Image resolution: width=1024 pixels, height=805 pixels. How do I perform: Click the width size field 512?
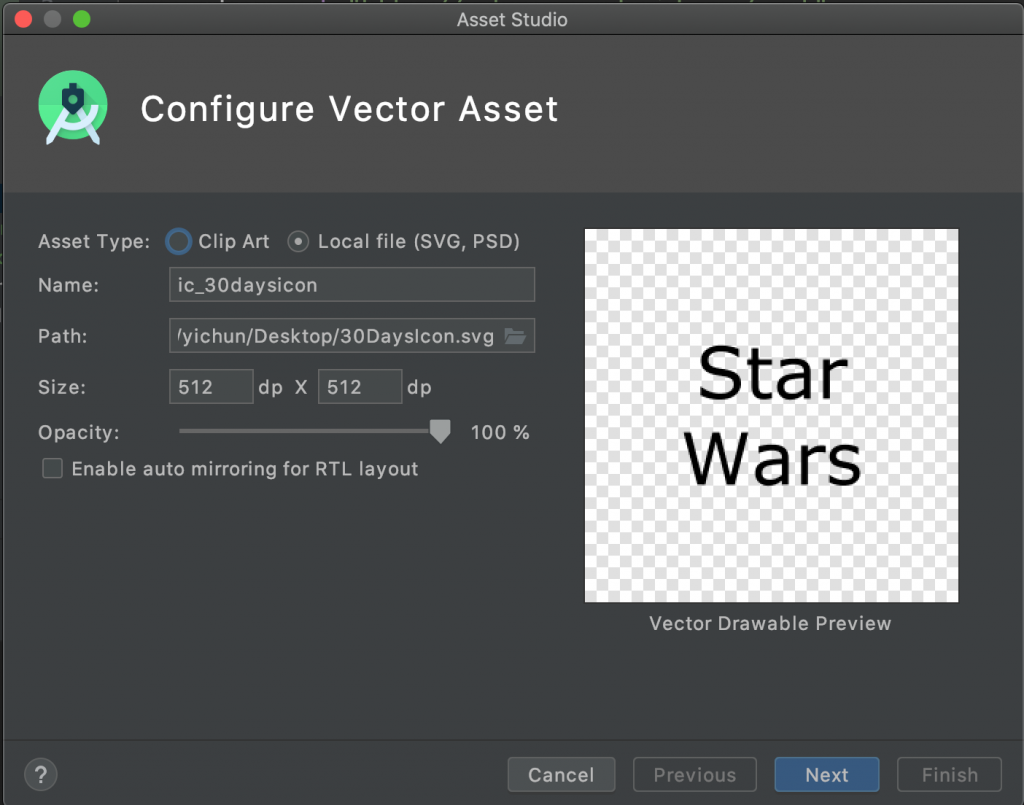coord(211,387)
